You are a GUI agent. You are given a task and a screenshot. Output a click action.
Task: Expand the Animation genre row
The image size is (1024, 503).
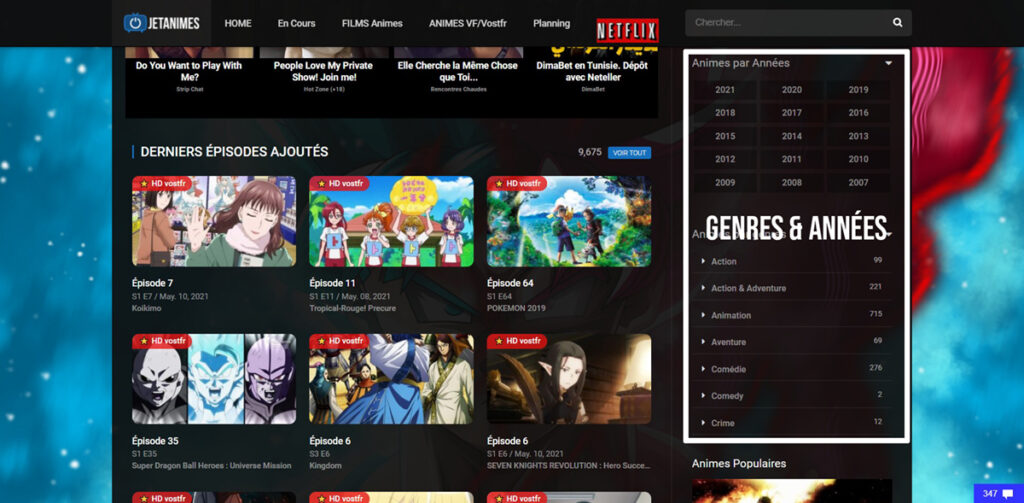click(x=792, y=315)
